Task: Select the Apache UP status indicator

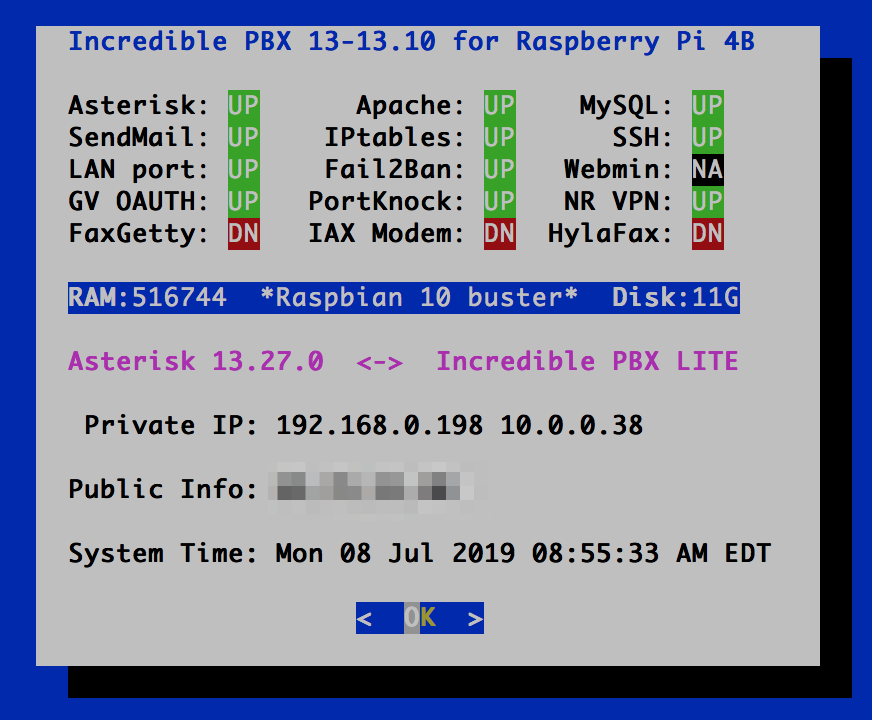Action: tap(499, 106)
